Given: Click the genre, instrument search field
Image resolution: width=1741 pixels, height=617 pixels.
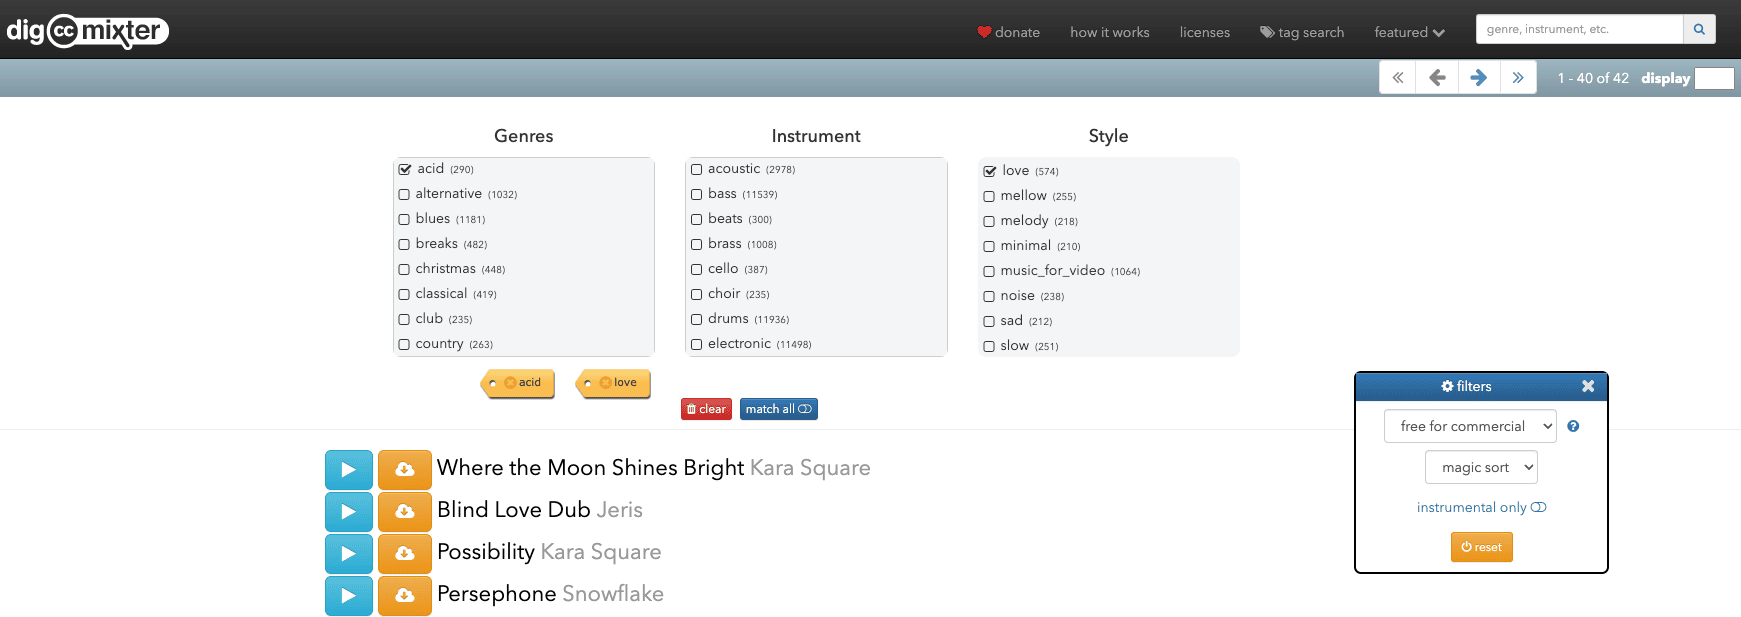Looking at the screenshot, I should 1579,29.
